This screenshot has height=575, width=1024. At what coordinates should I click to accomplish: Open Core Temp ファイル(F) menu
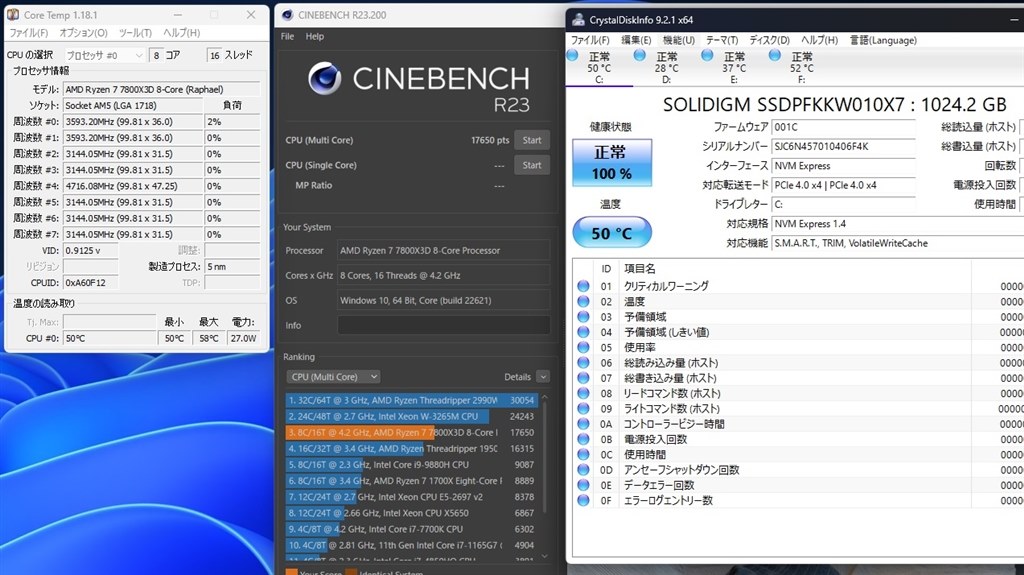tap(29, 33)
